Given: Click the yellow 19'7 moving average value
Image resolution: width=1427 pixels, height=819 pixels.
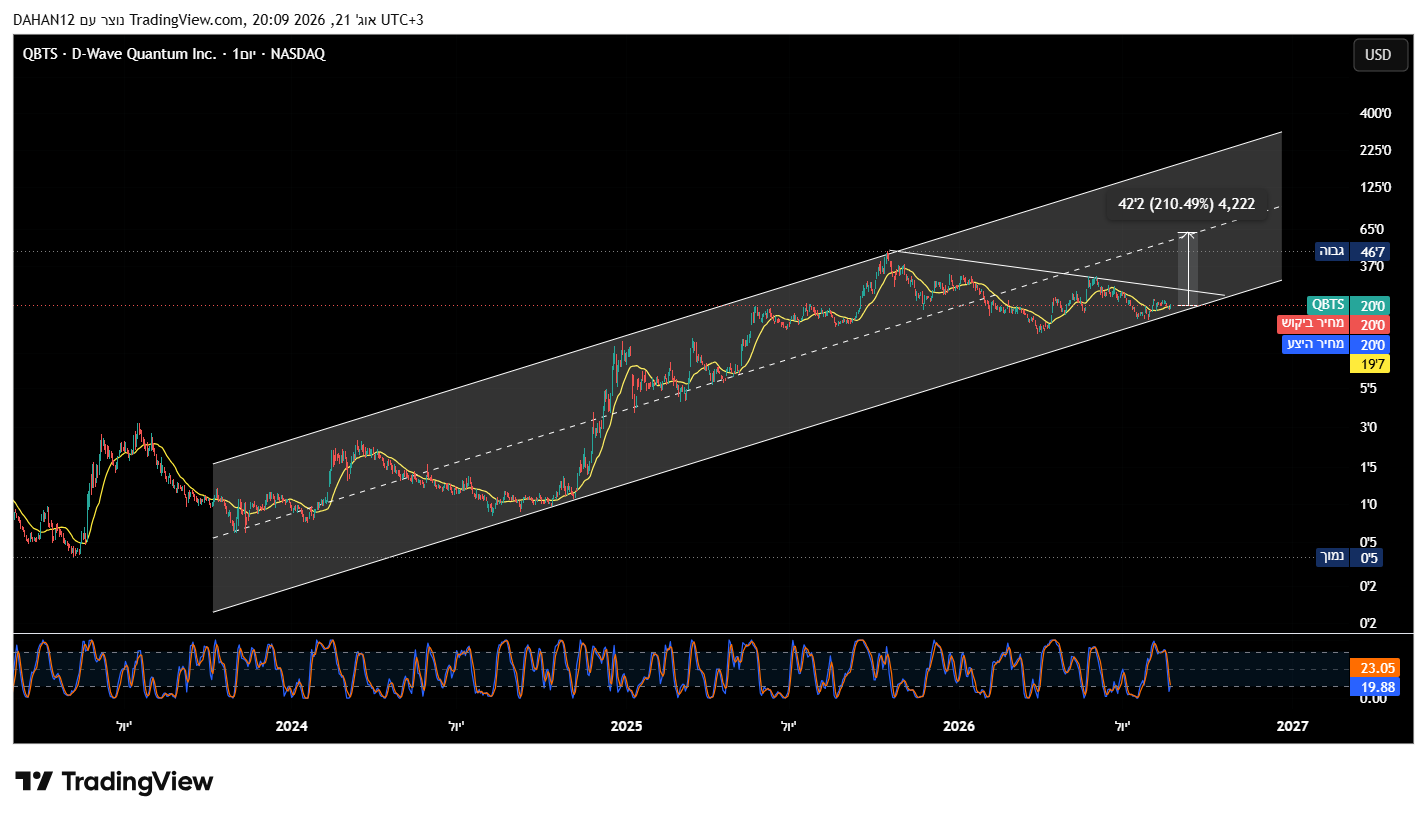Looking at the screenshot, I should [1370, 363].
